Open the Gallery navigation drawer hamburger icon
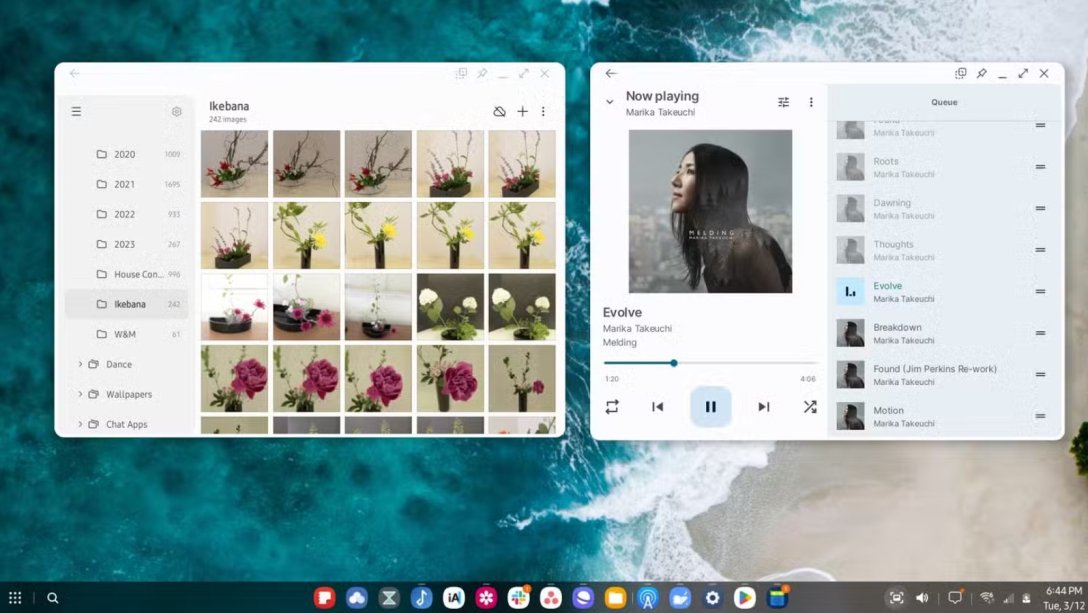1088x613 pixels. (x=76, y=111)
